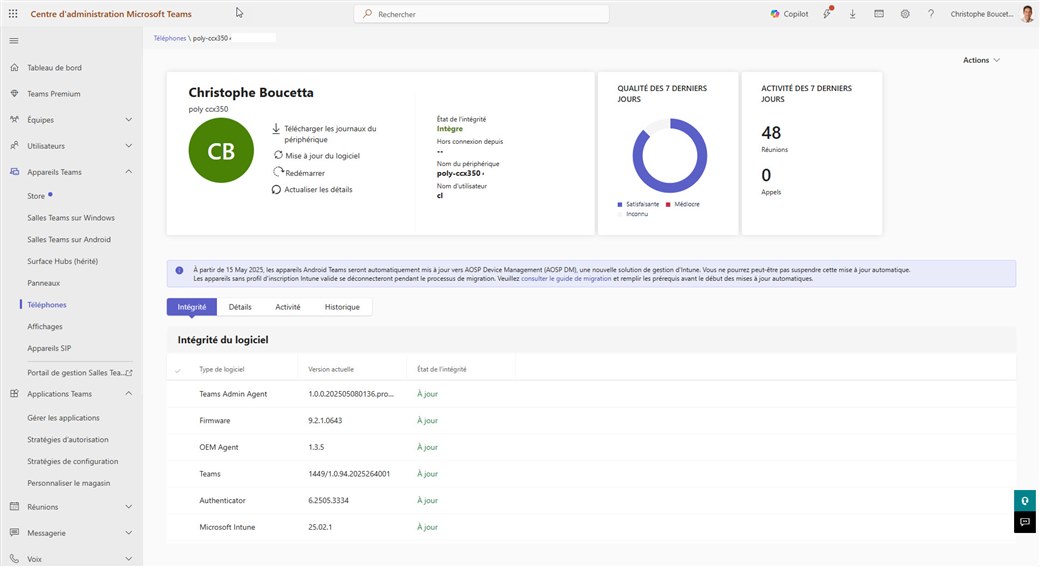Click the help question mark icon

click(931, 14)
